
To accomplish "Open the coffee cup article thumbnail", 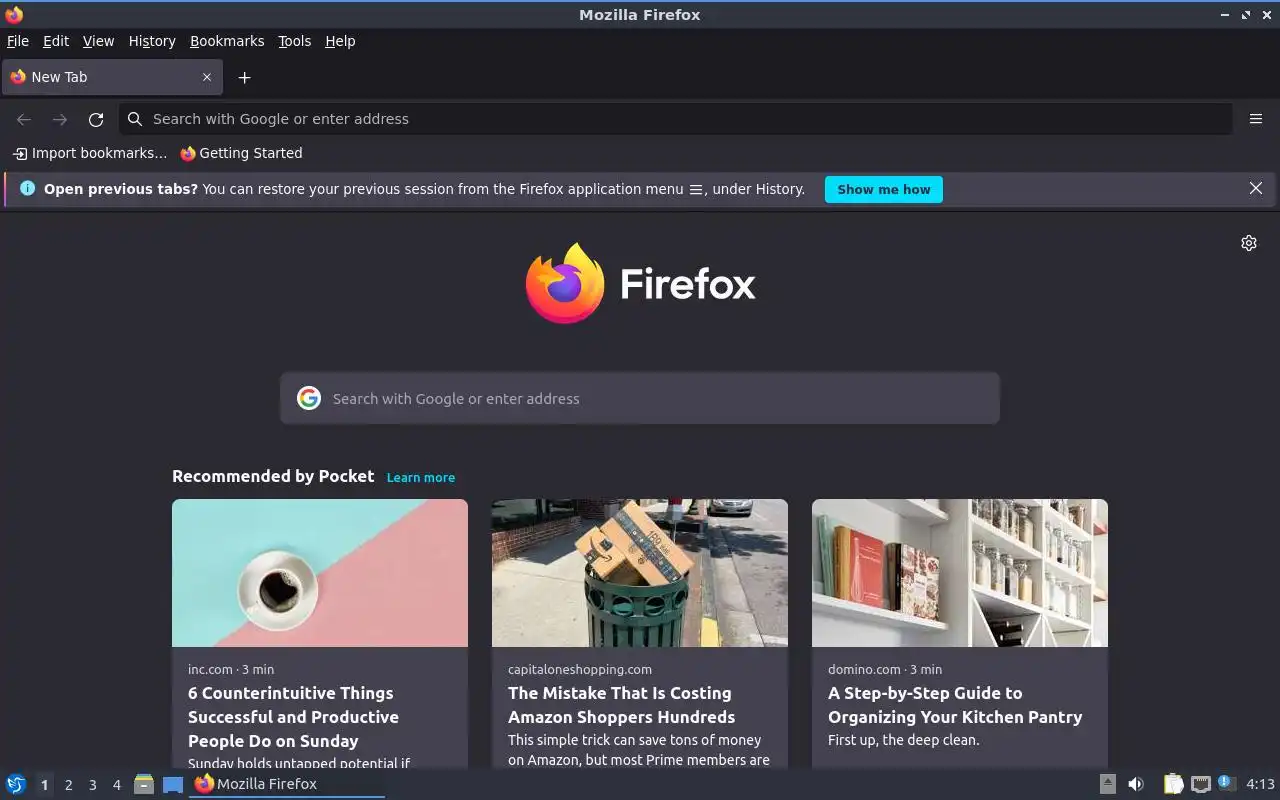I will point(320,573).
